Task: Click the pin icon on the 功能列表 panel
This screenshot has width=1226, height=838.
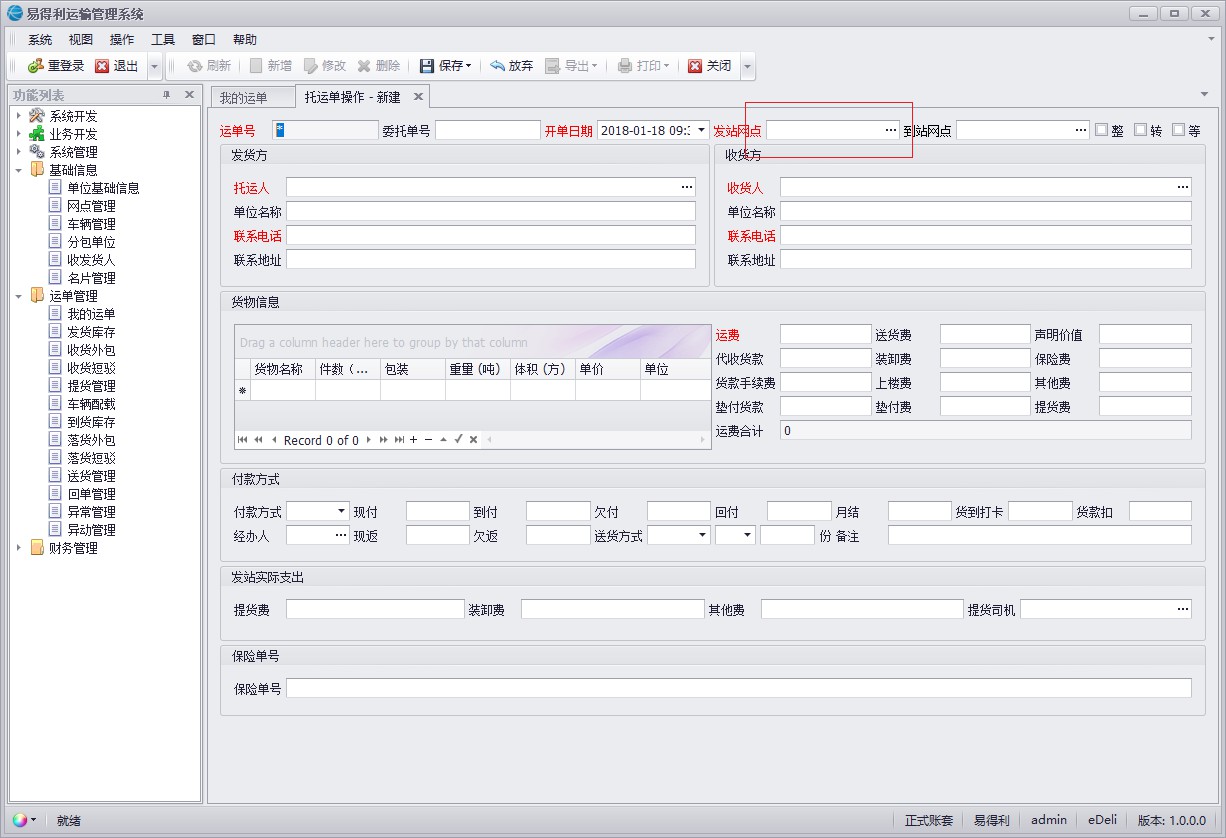Action: point(169,94)
